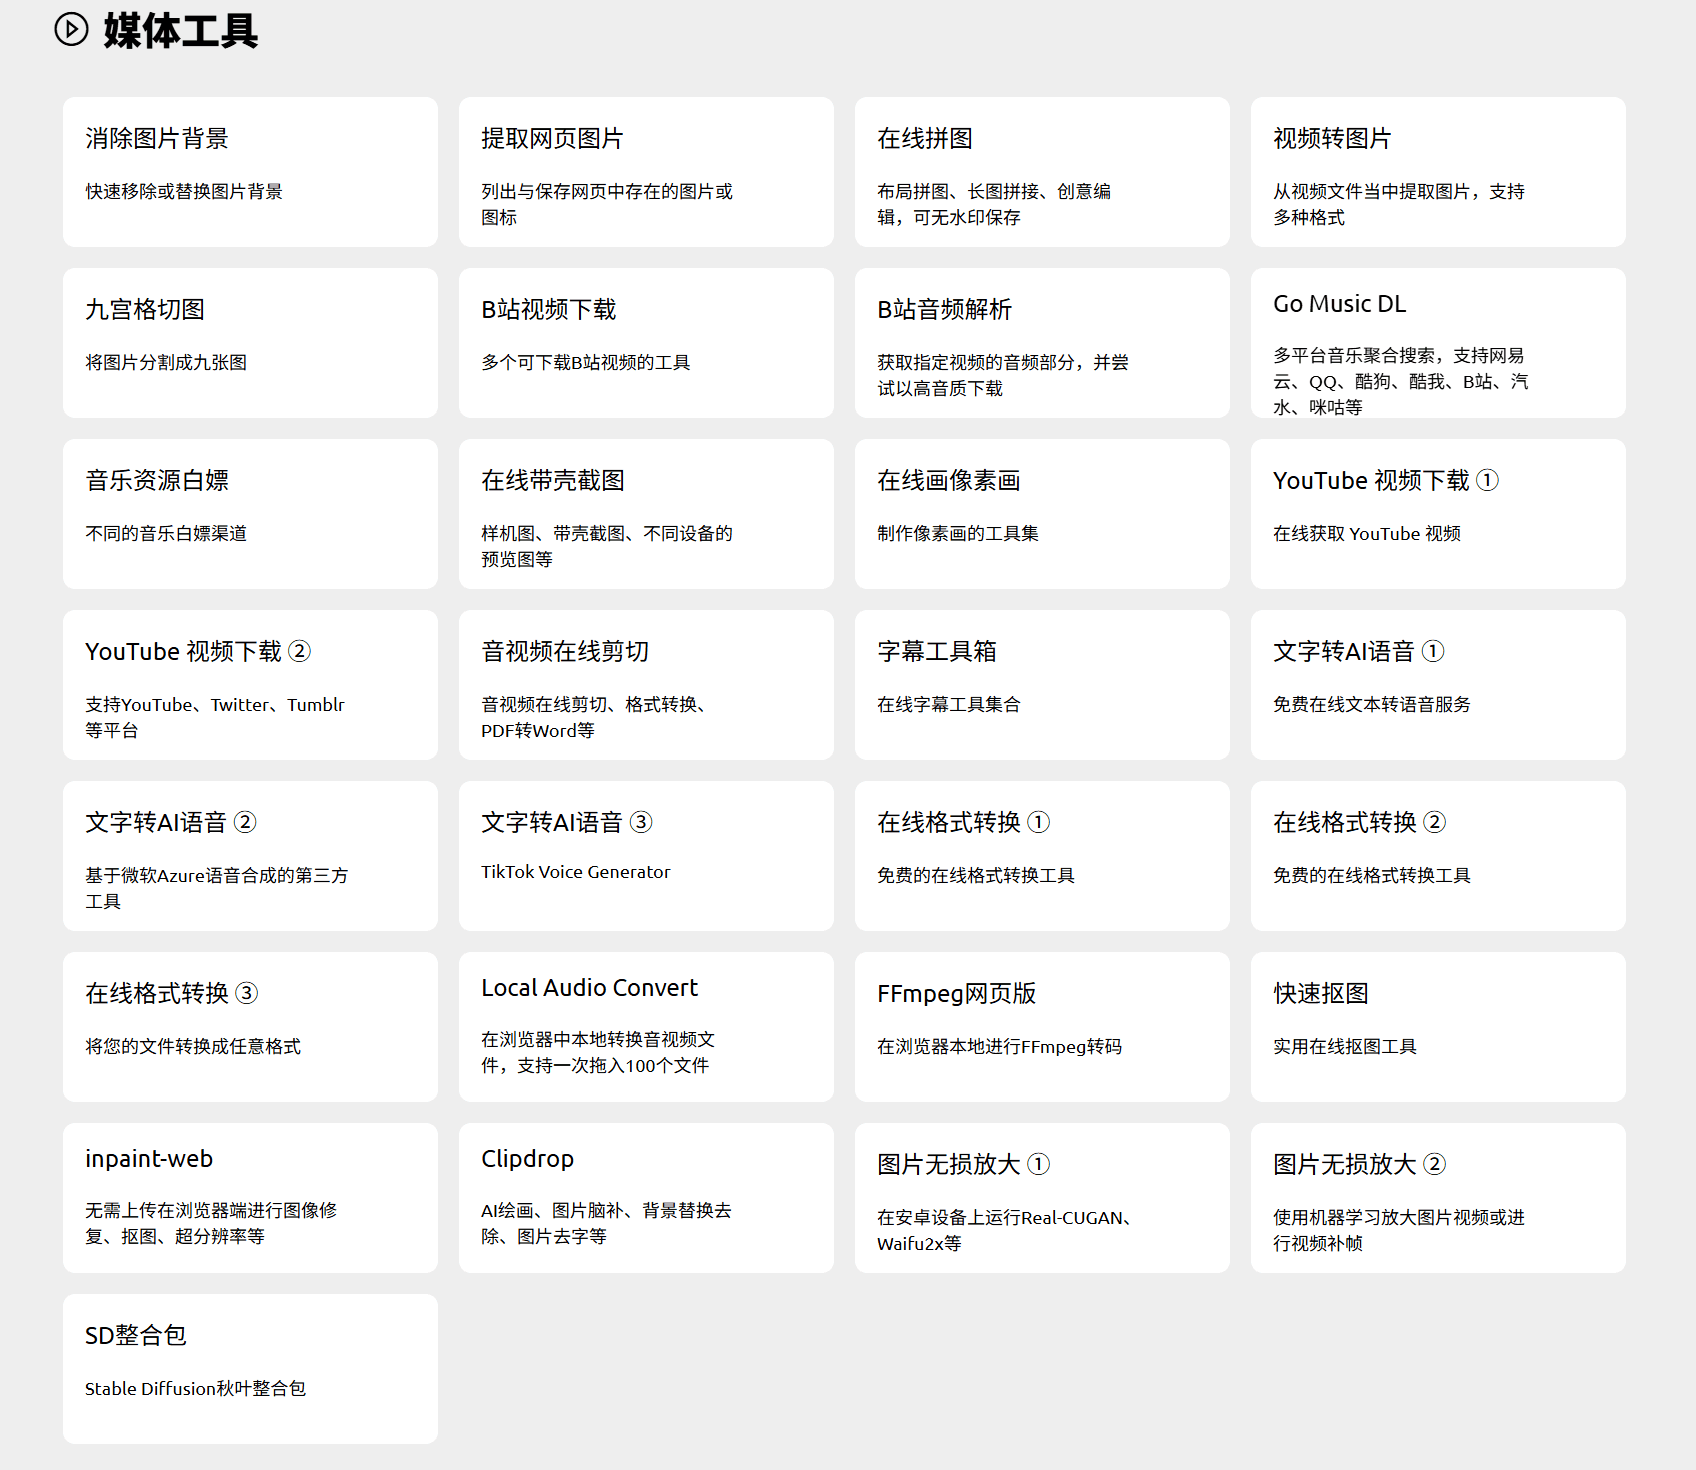Open YouTube 视频下载 ② card
This screenshot has width=1696, height=1470.
pos(250,685)
